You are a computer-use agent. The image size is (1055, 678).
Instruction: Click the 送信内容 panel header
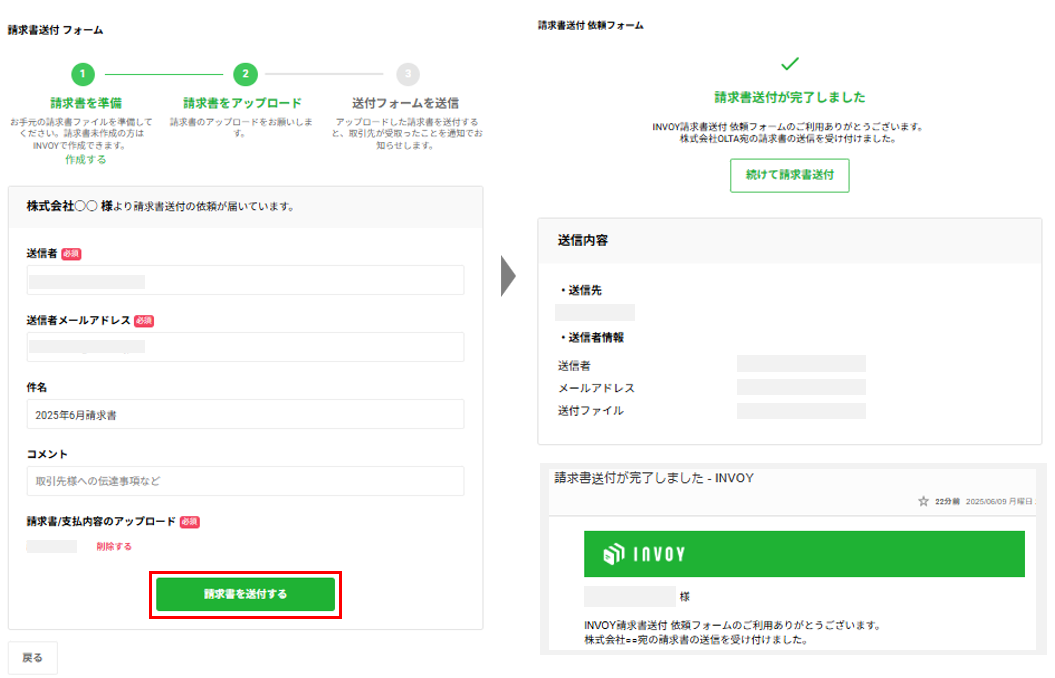[790, 240]
